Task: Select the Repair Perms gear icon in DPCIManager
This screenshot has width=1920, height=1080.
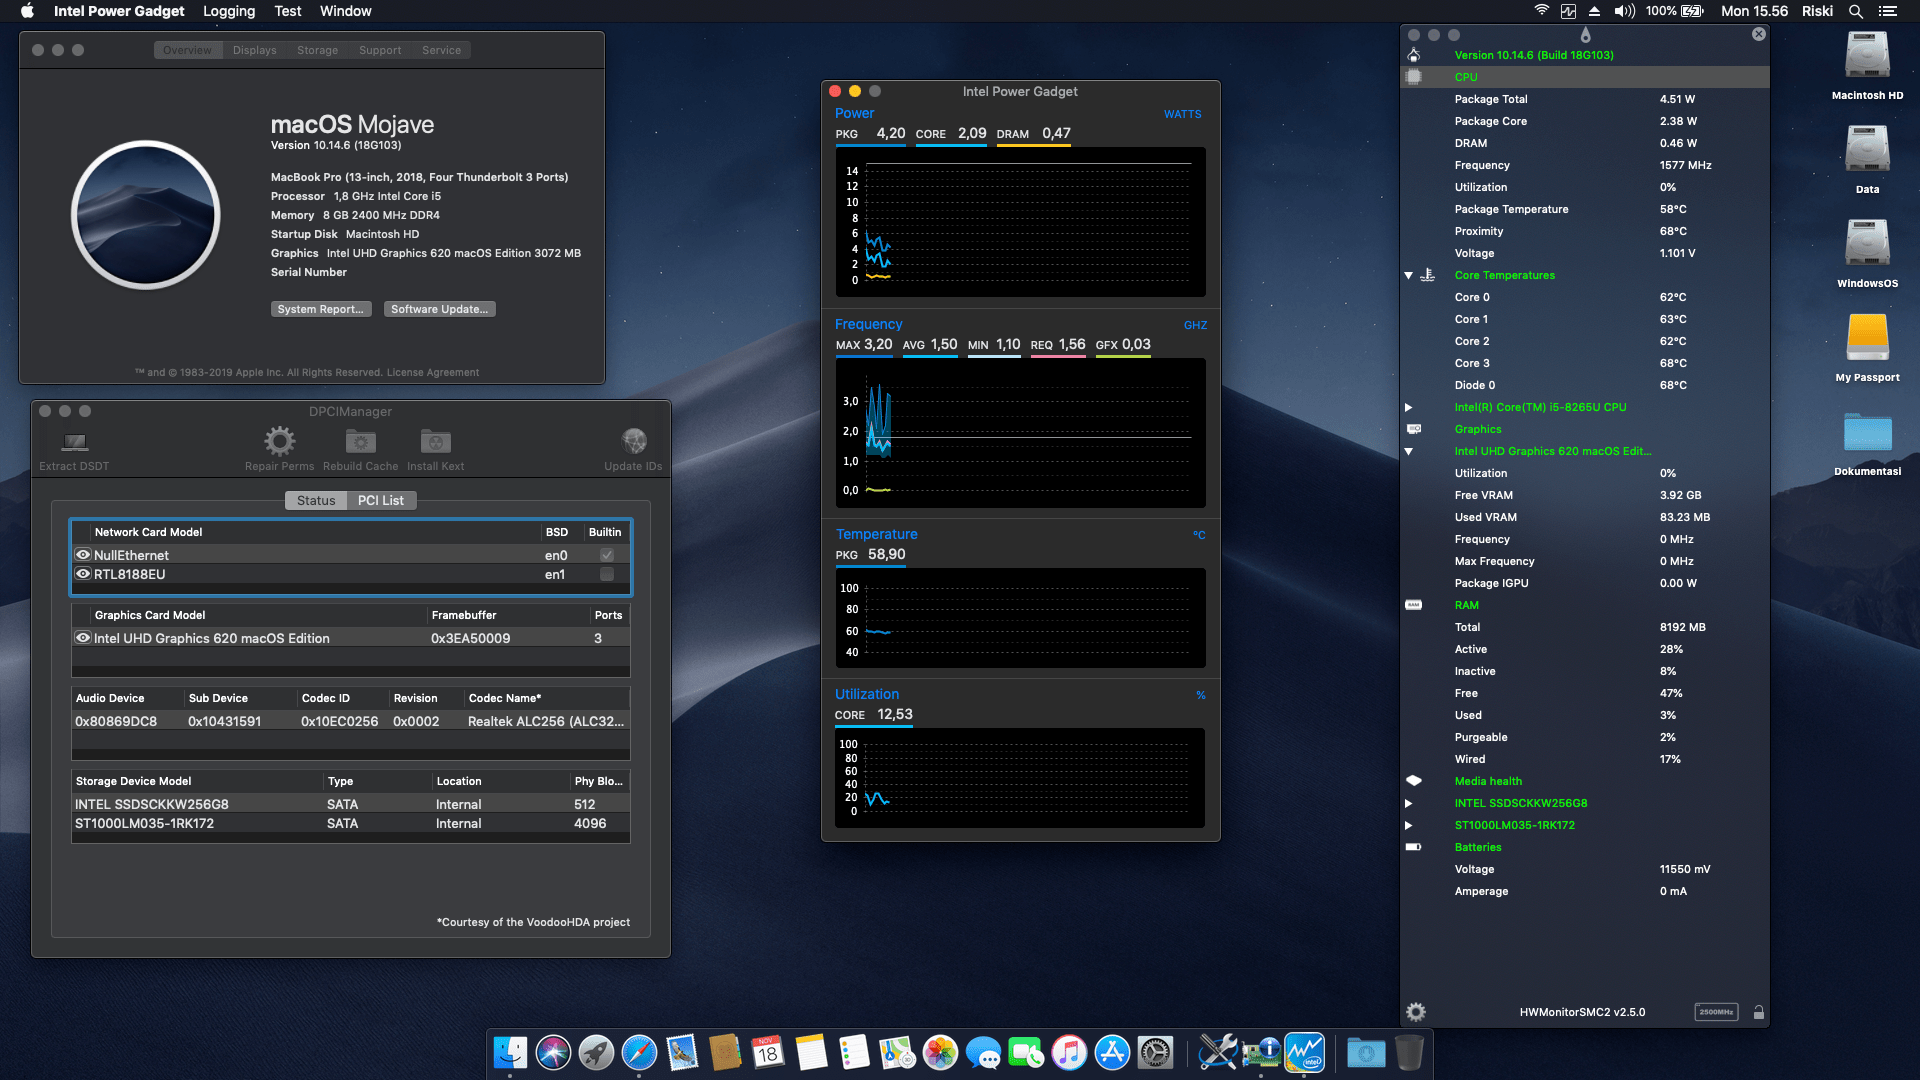Action: click(x=279, y=440)
